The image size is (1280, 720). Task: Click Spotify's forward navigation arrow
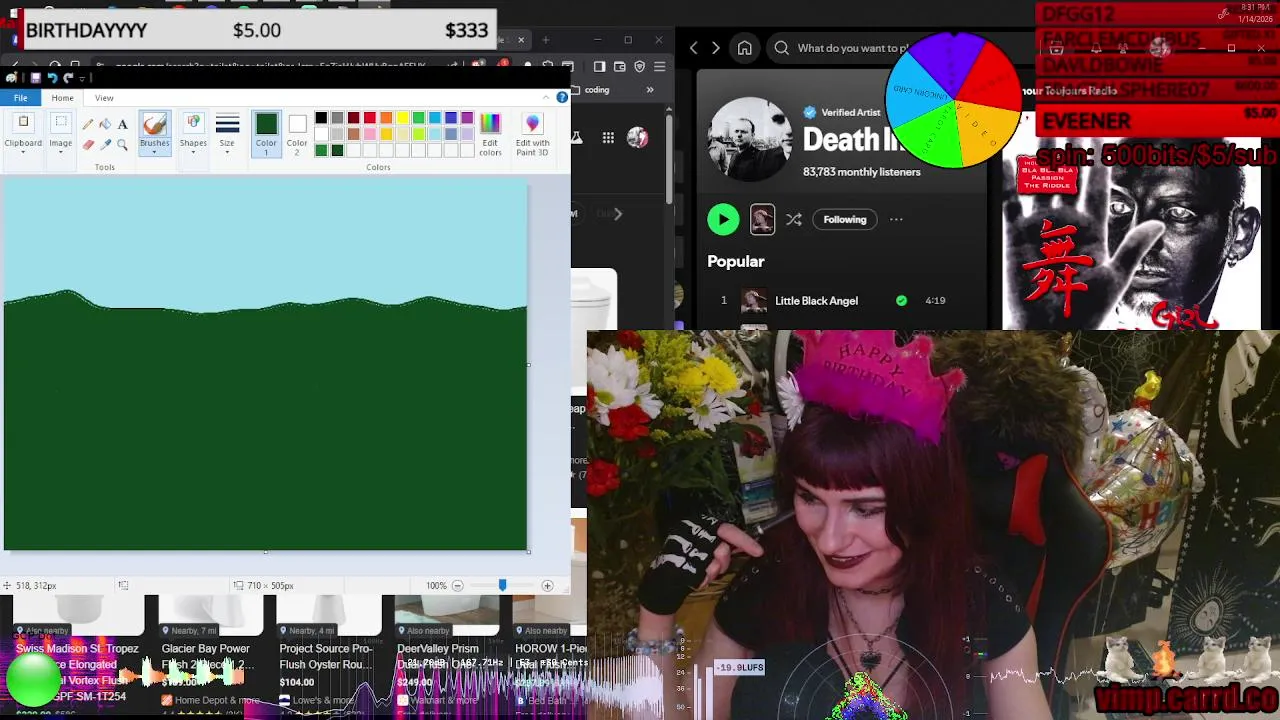click(x=715, y=48)
